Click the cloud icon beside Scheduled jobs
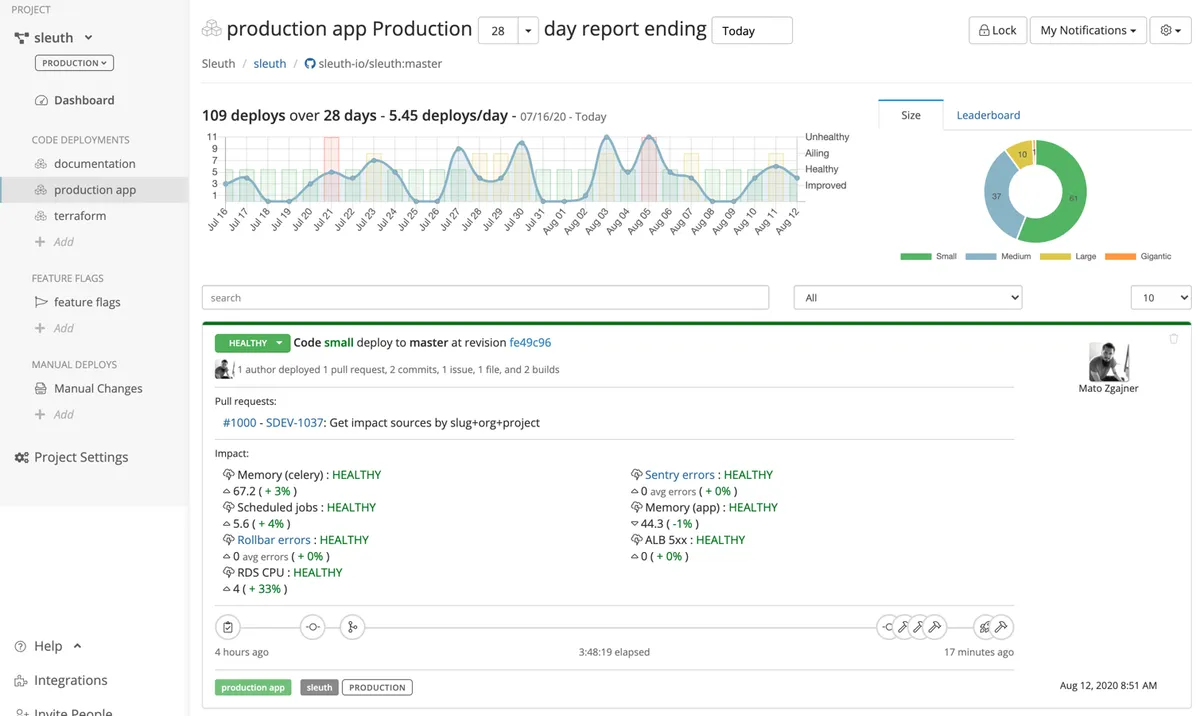Viewport: 1200px width, 716px height. (x=228, y=508)
